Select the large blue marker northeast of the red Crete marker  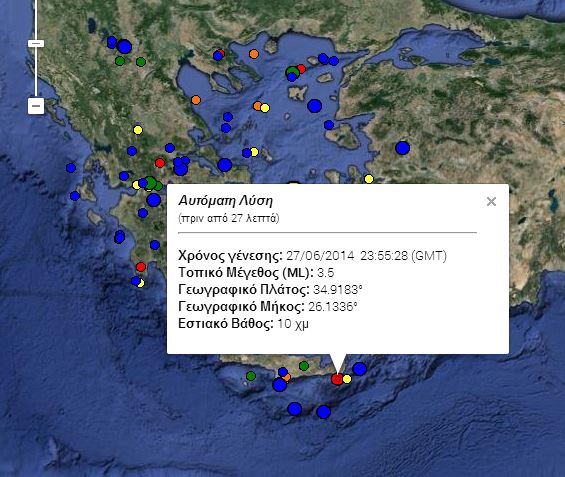(x=360, y=369)
